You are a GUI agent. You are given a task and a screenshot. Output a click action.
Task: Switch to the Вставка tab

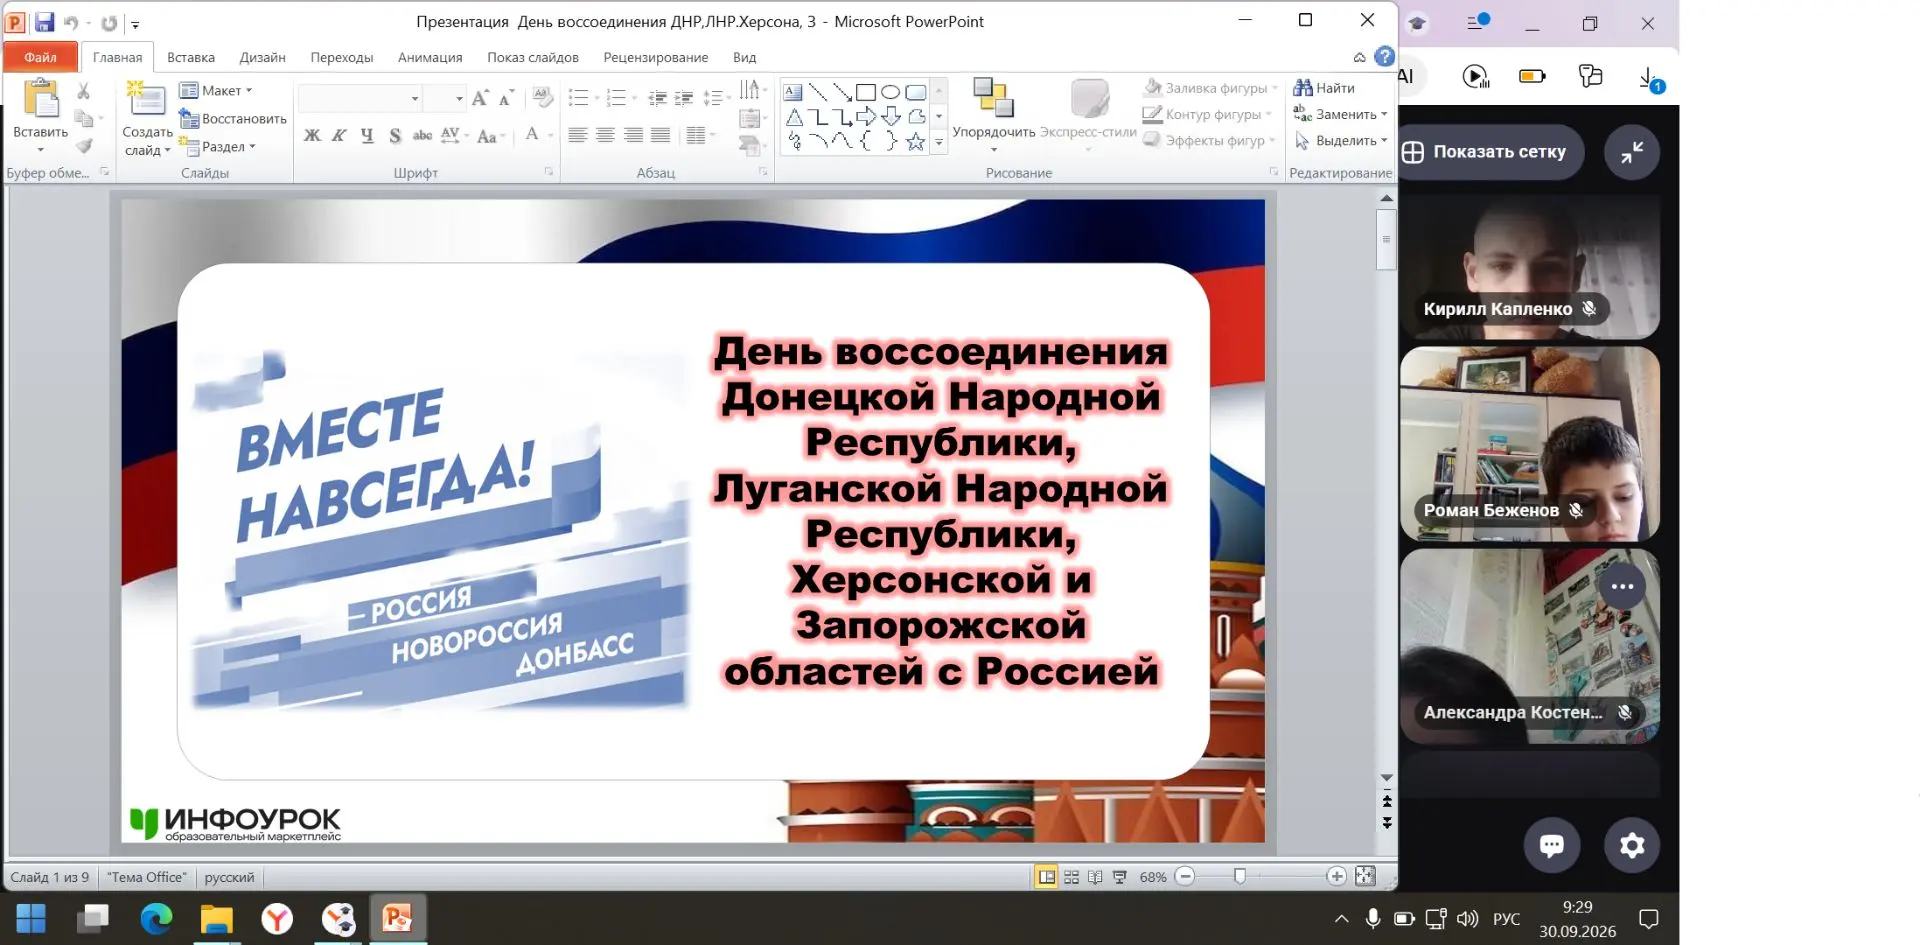191,57
